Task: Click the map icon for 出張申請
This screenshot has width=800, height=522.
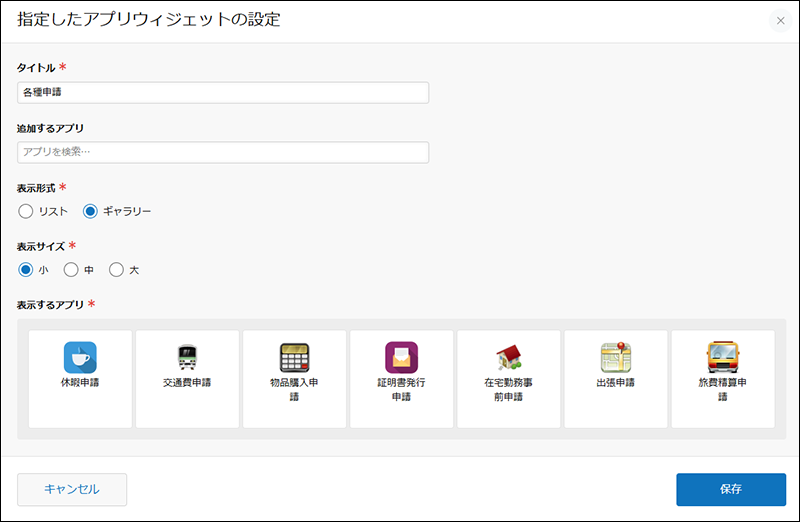Action: (x=616, y=357)
